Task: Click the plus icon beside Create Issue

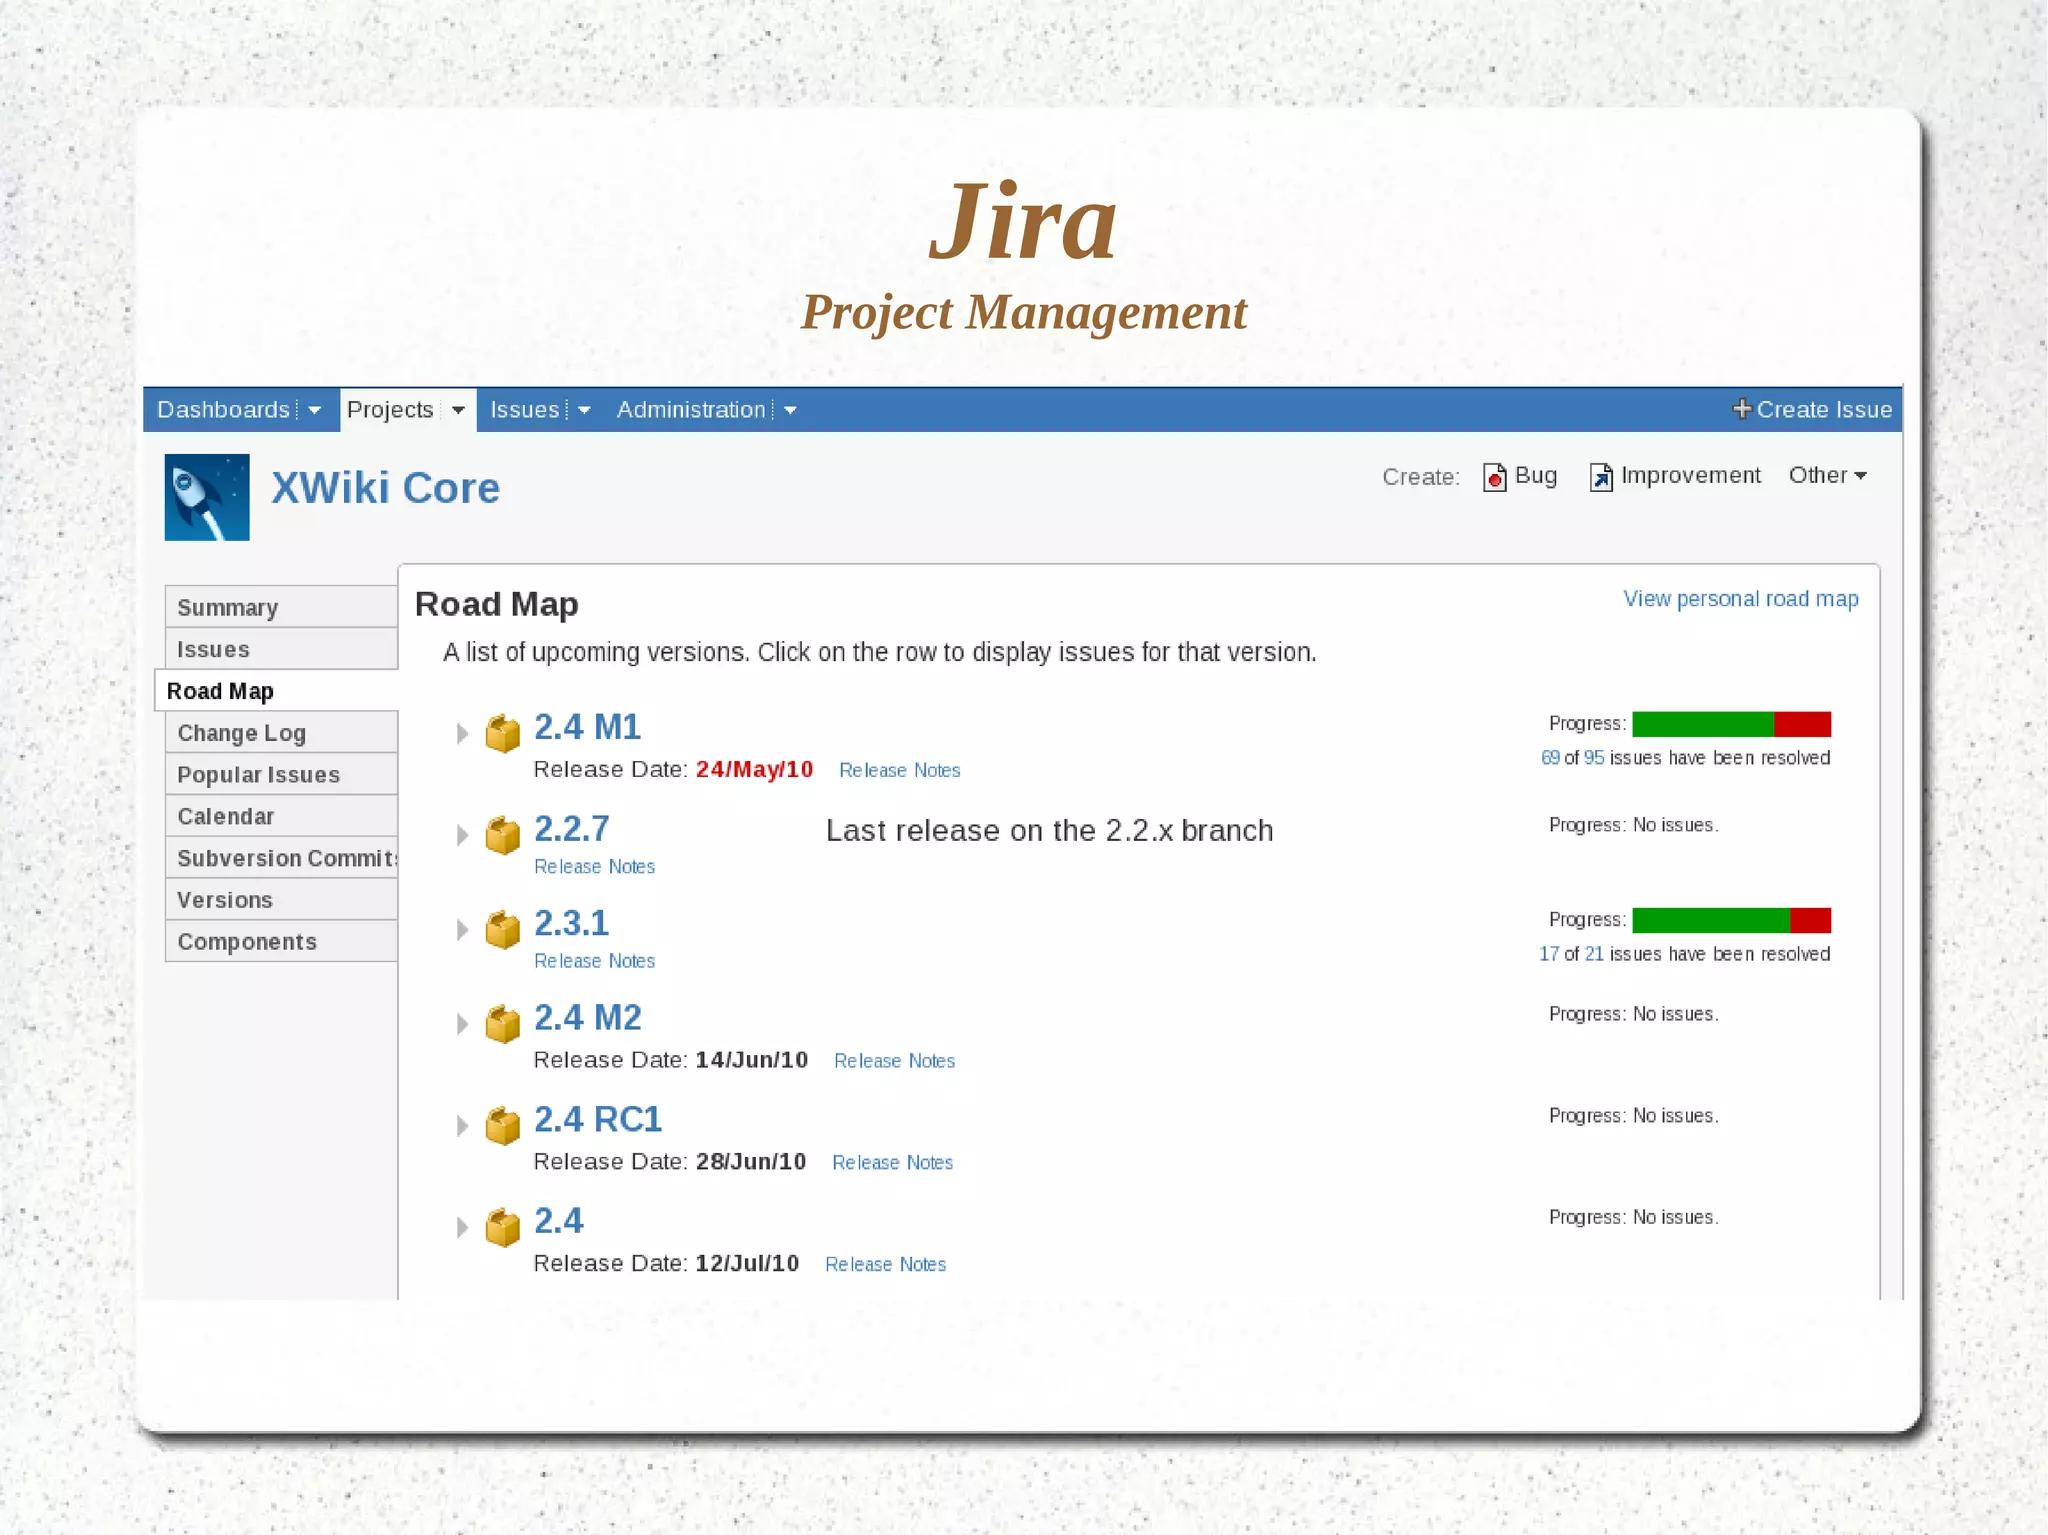Action: 1741,409
